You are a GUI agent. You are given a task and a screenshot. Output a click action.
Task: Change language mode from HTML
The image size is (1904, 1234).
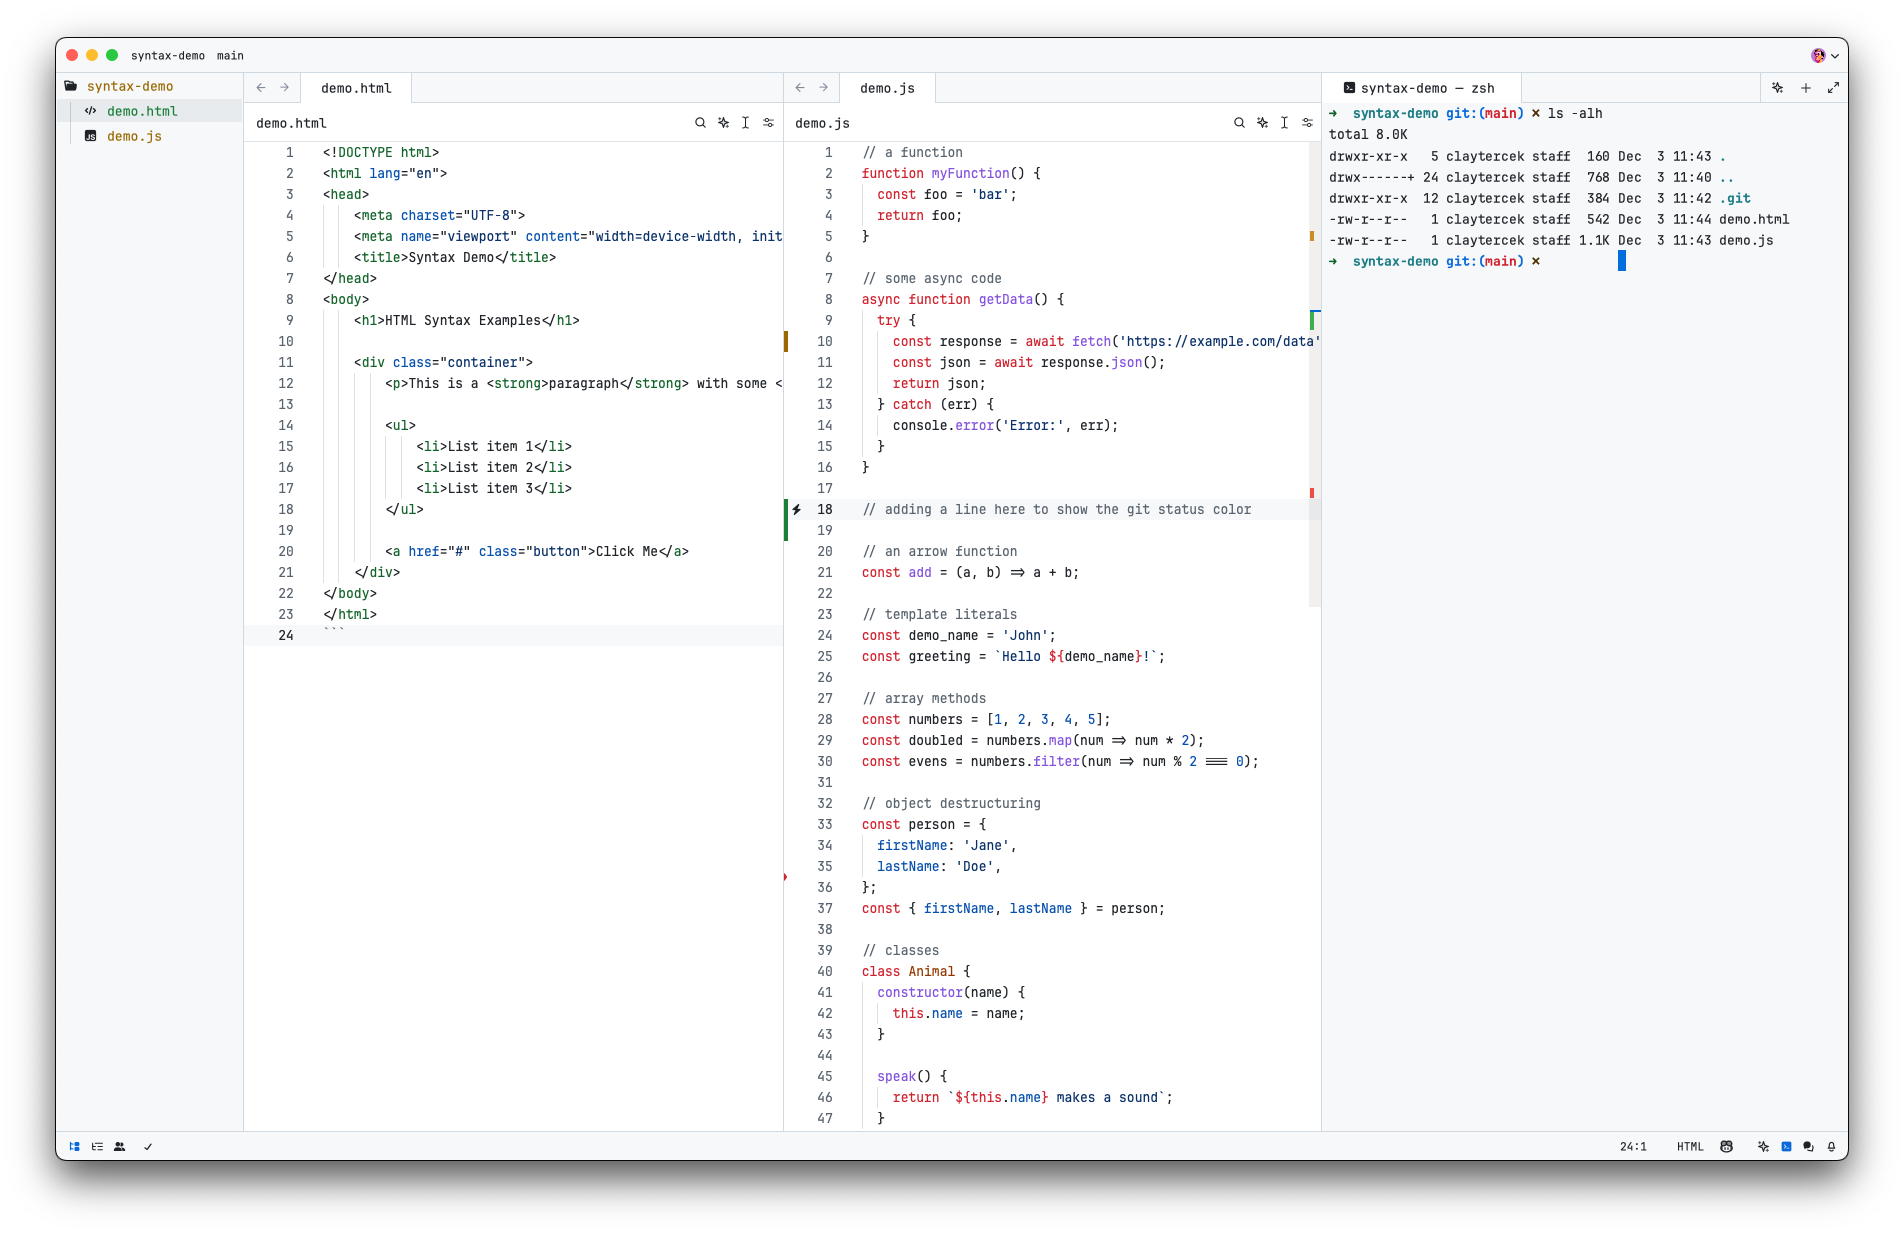pos(1690,1147)
